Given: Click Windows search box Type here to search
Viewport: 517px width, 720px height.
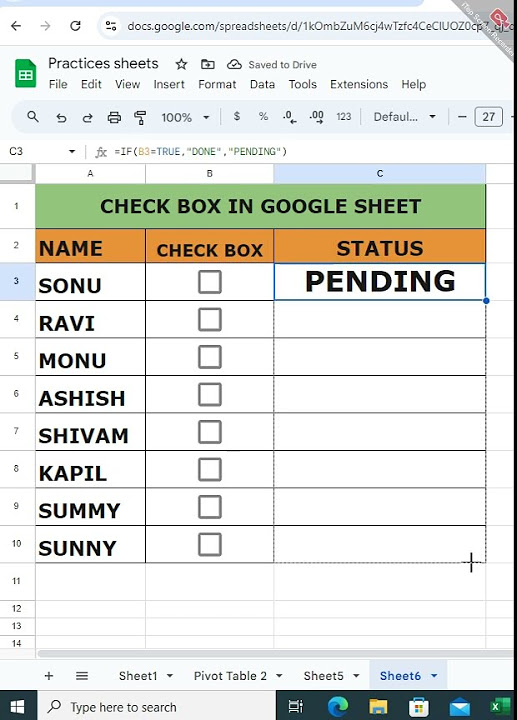Looking at the screenshot, I should (156, 706).
